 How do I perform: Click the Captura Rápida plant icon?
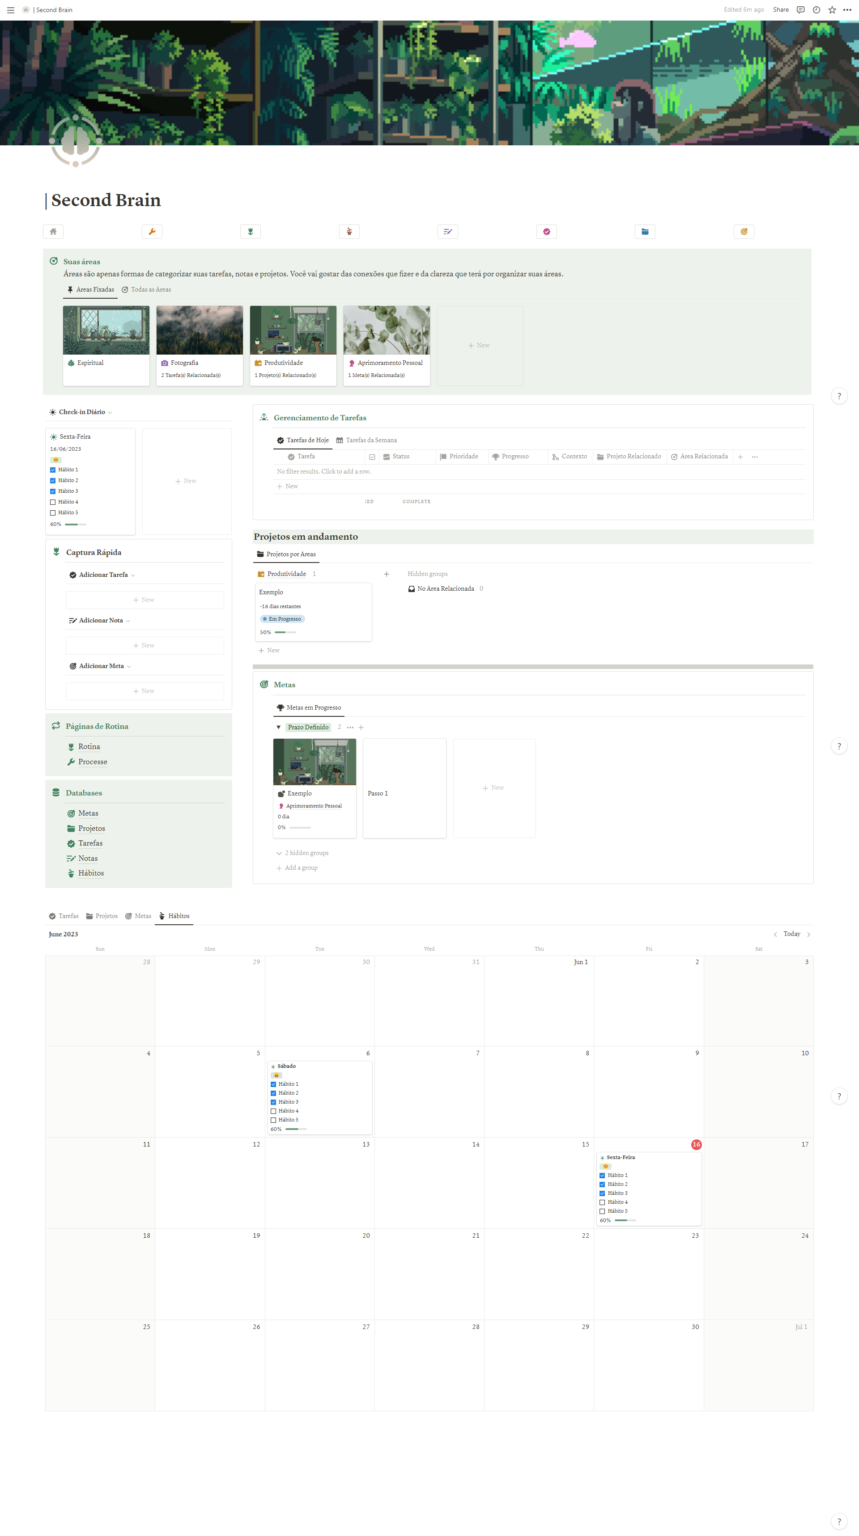56,552
